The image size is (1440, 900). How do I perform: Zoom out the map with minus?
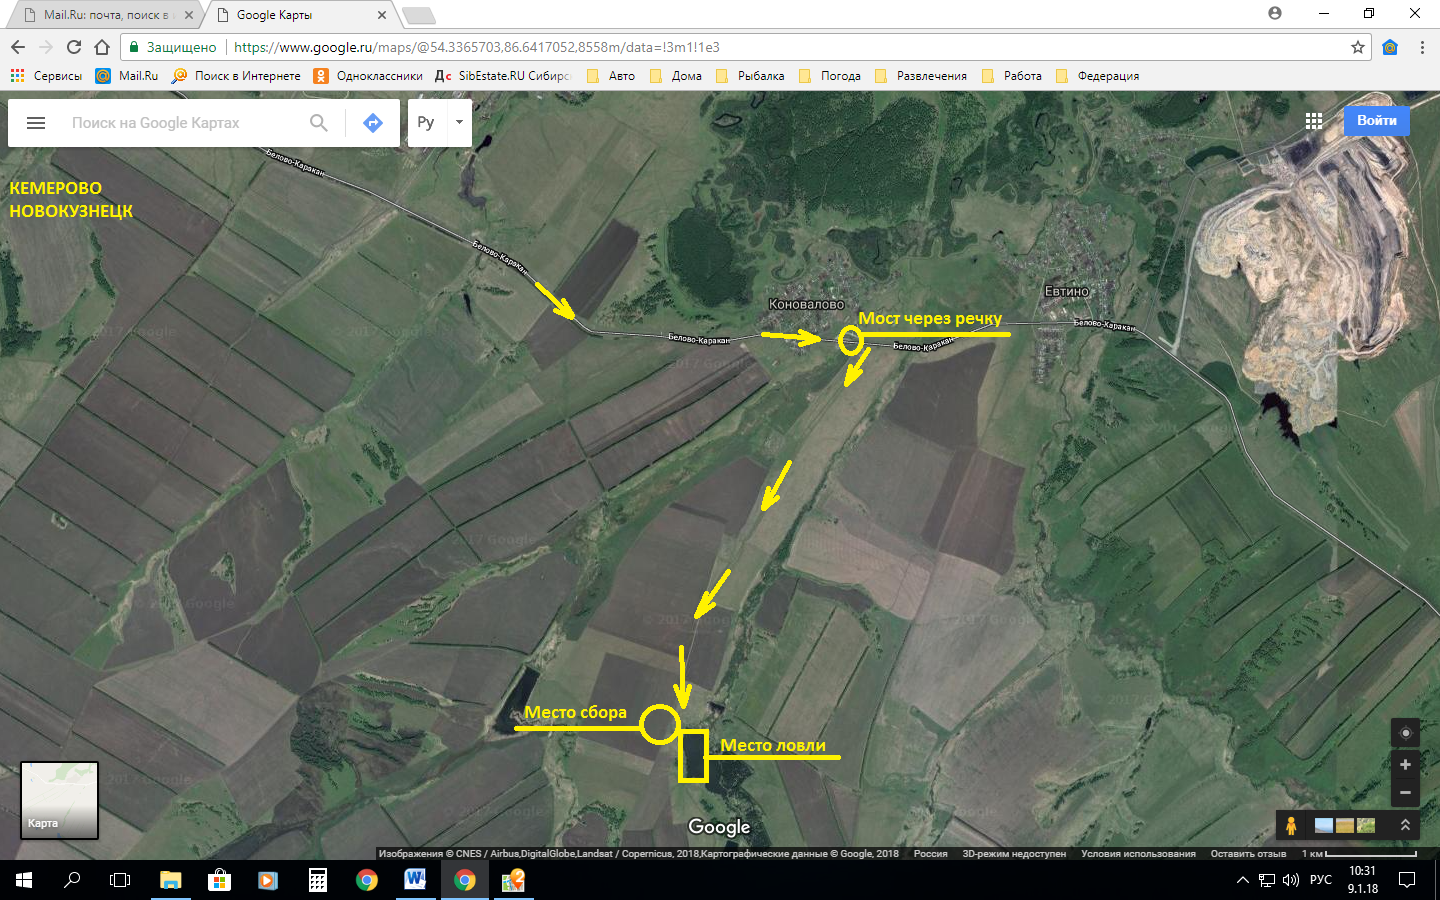pyautogui.click(x=1405, y=793)
